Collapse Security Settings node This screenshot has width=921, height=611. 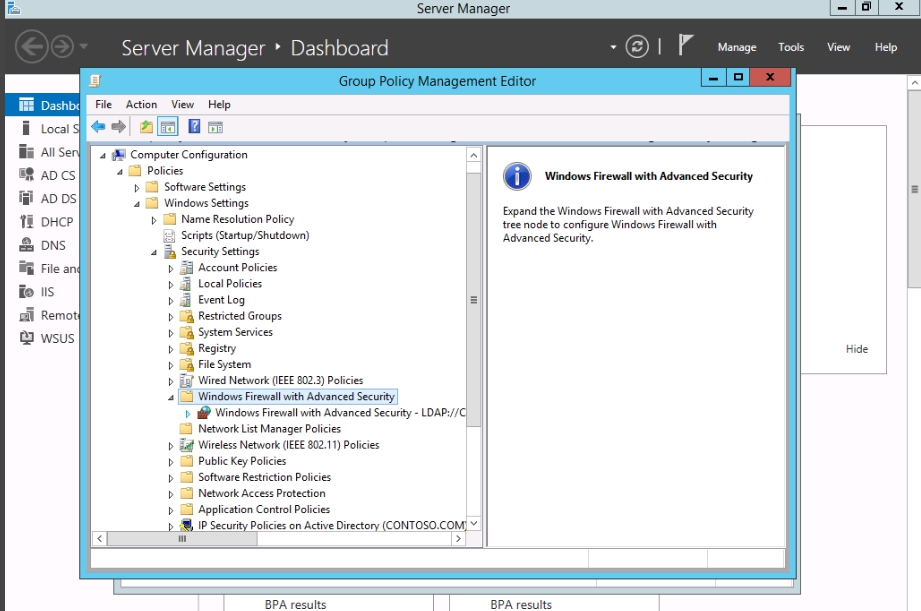[x=154, y=253]
